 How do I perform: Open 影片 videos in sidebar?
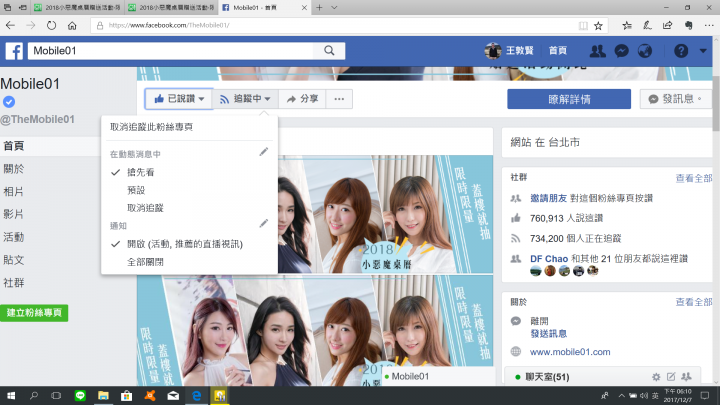point(14,214)
